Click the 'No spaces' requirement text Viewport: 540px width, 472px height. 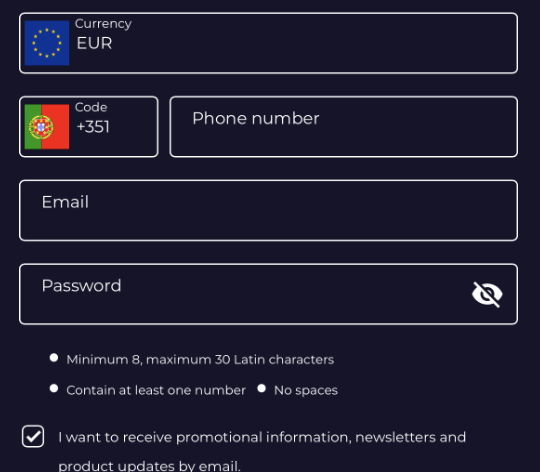[306, 390]
